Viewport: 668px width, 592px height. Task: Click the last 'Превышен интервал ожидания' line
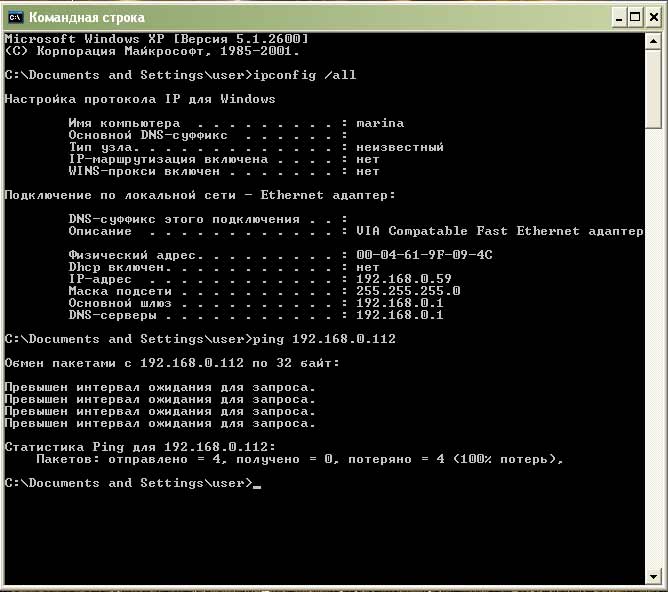click(160, 423)
